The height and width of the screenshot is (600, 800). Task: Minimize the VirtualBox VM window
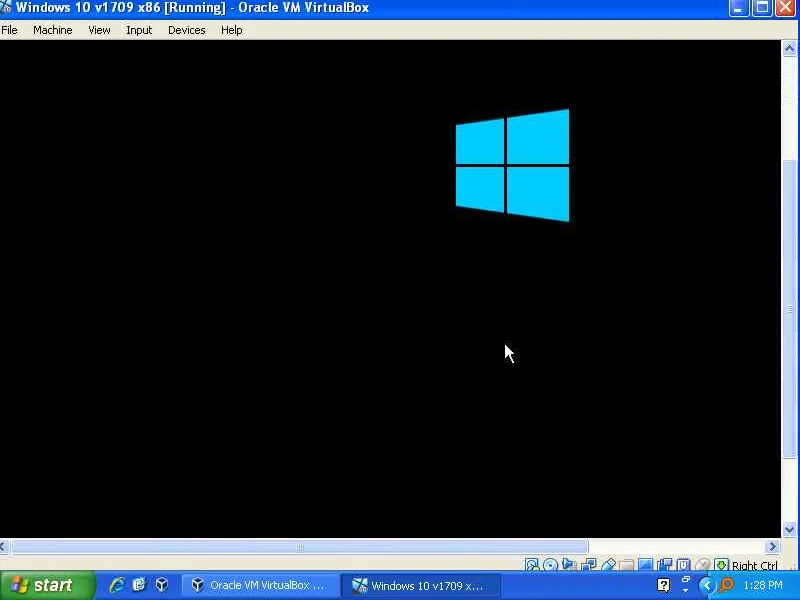(x=738, y=8)
